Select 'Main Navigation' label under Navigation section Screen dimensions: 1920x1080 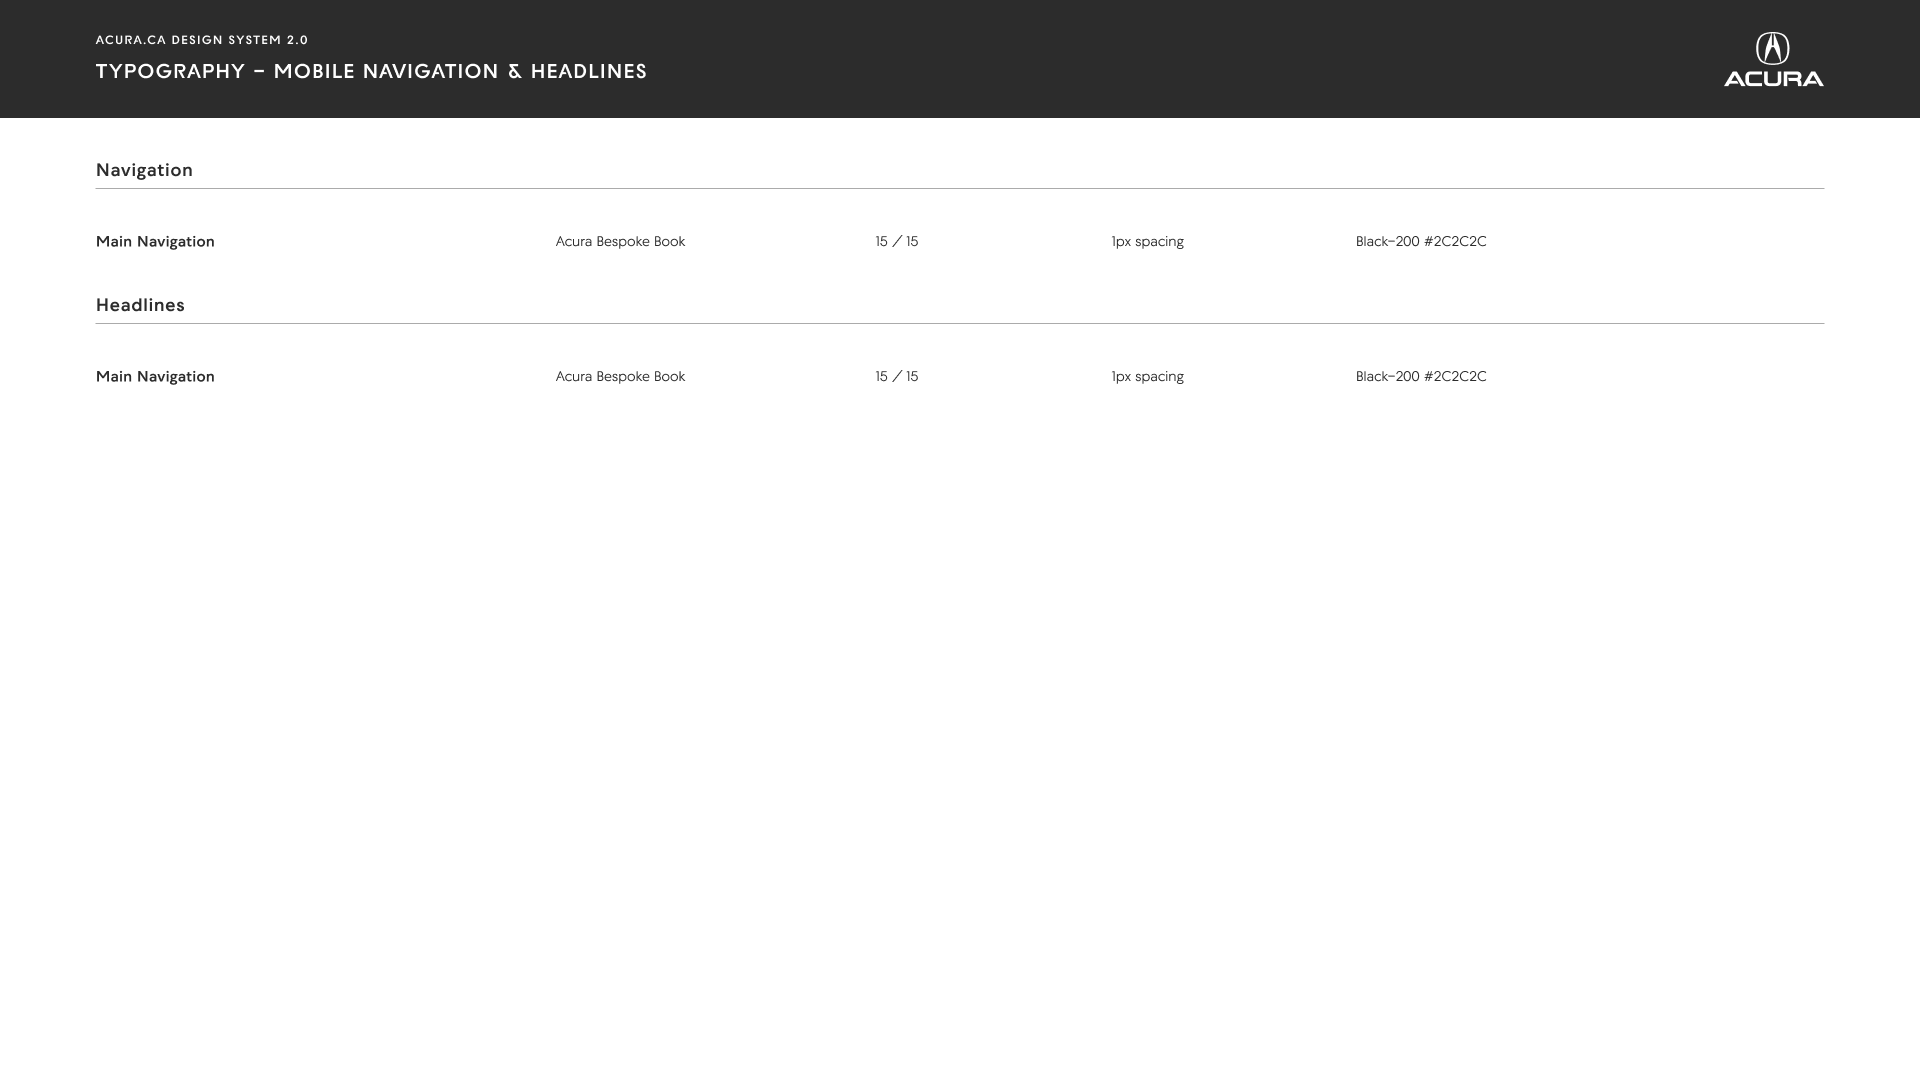(x=155, y=241)
